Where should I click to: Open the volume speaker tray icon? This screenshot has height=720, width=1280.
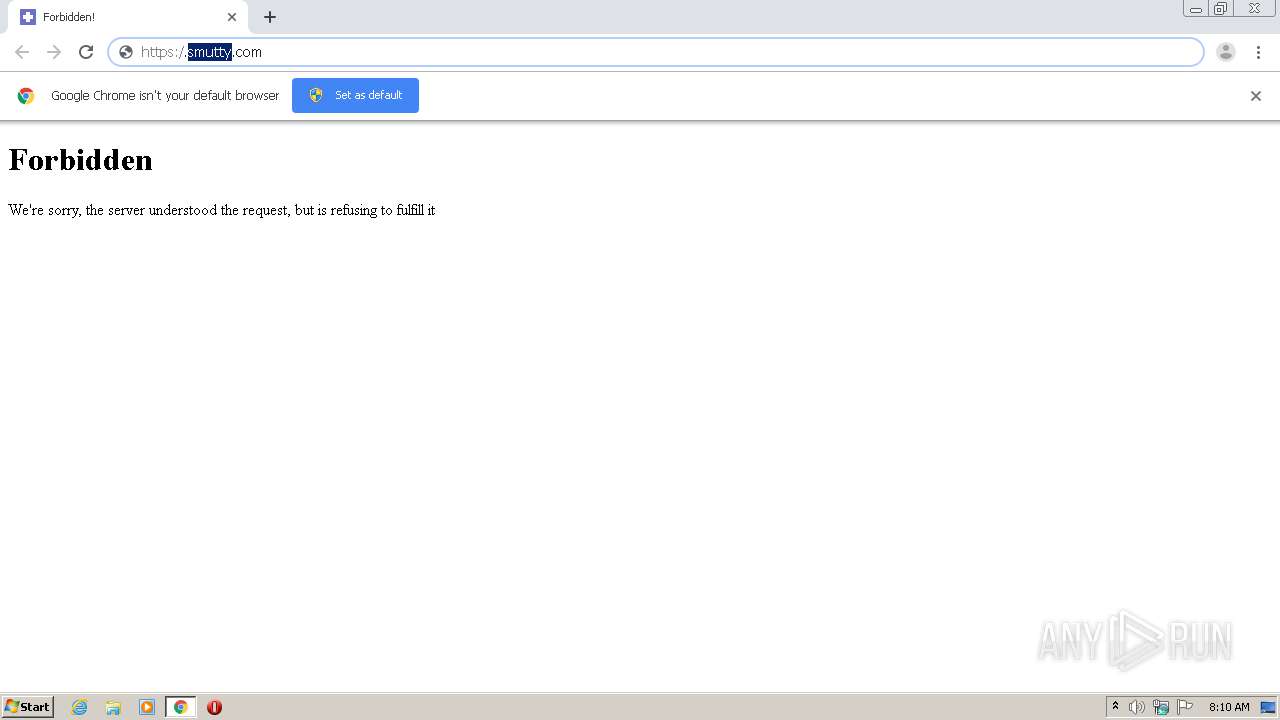coord(1137,707)
